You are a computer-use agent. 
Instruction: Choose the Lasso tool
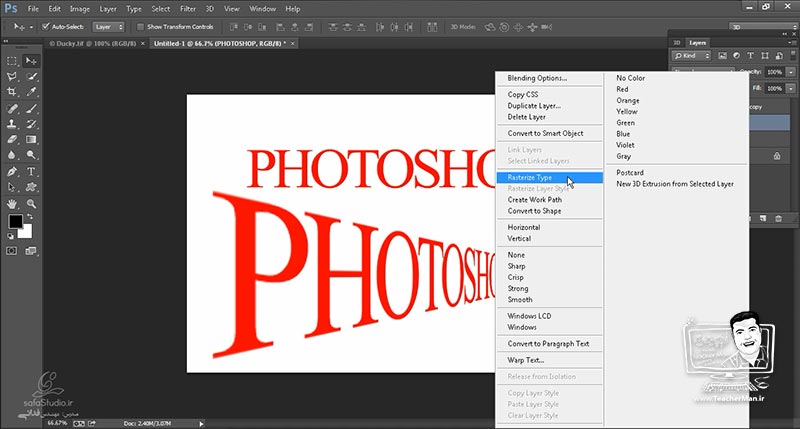tap(12, 77)
